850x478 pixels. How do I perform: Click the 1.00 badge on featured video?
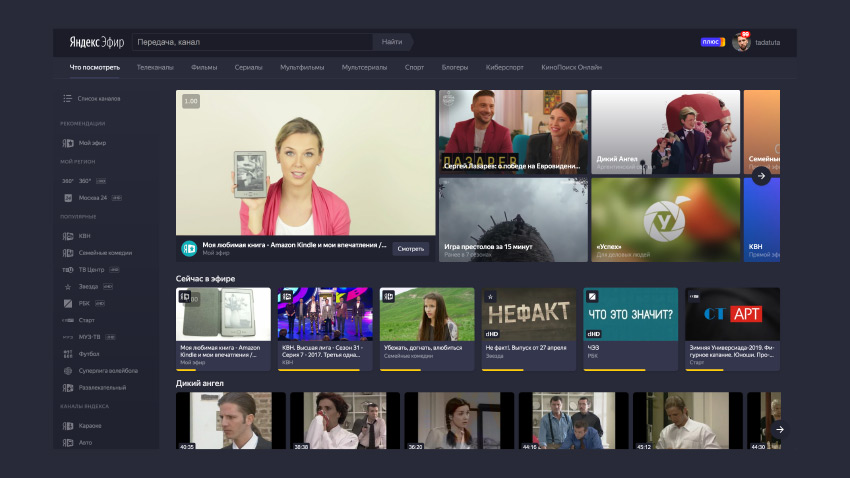191,101
